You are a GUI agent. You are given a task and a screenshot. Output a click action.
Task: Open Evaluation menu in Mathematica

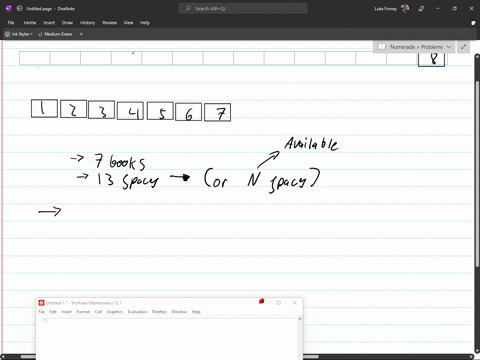(x=137, y=312)
